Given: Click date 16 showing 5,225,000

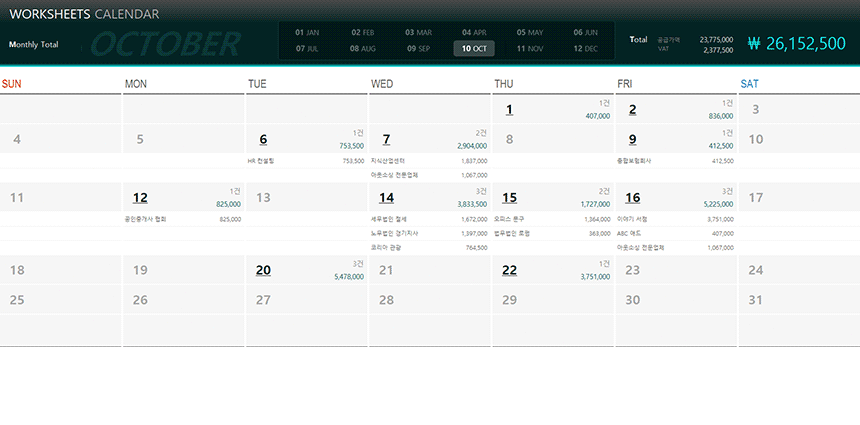Looking at the screenshot, I should coord(632,198).
